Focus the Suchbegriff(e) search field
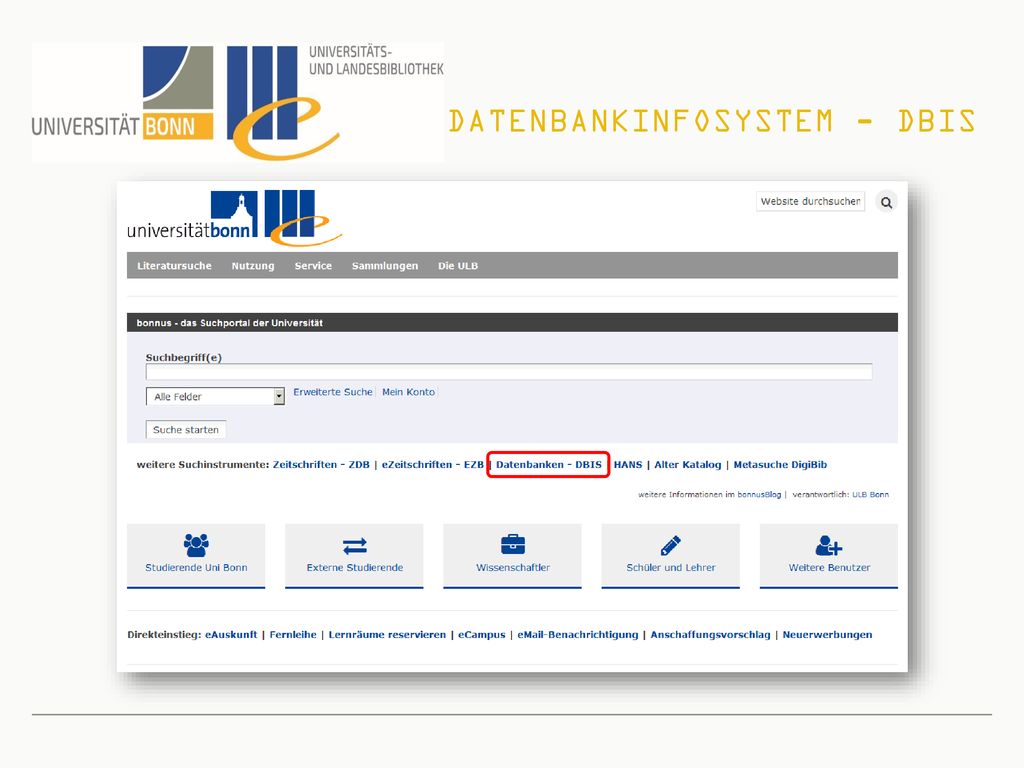Viewport: 1024px width, 768px height. (x=509, y=372)
